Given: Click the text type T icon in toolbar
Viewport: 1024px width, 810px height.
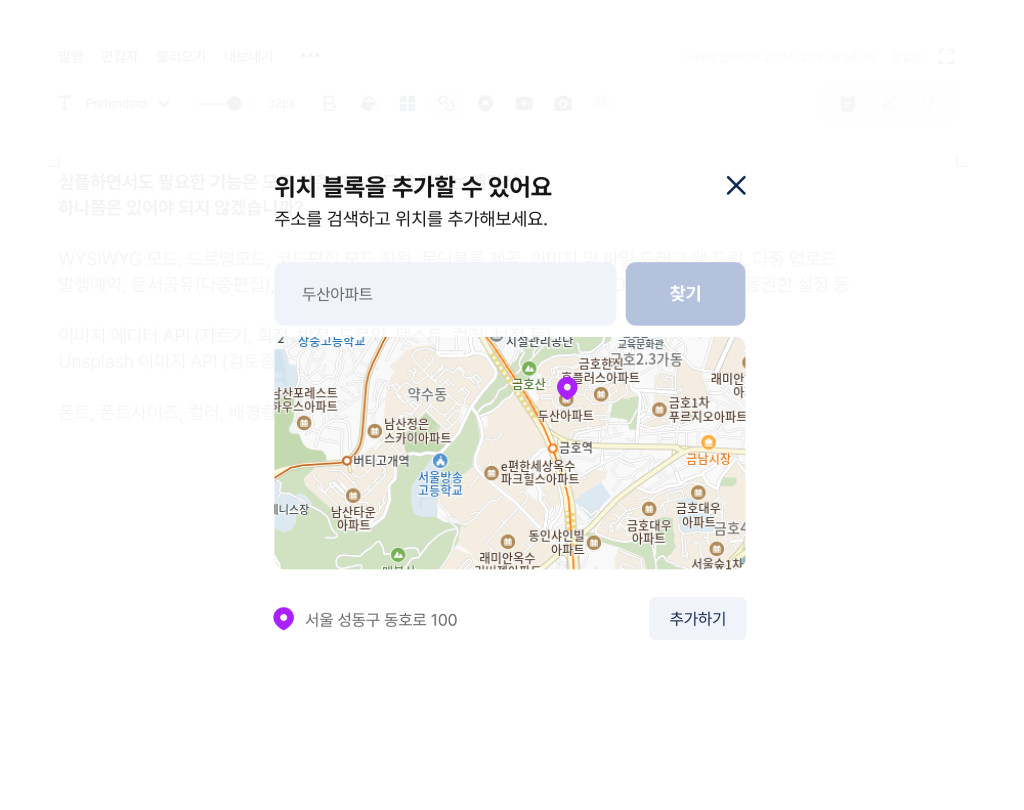Looking at the screenshot, I should [64, 103].
